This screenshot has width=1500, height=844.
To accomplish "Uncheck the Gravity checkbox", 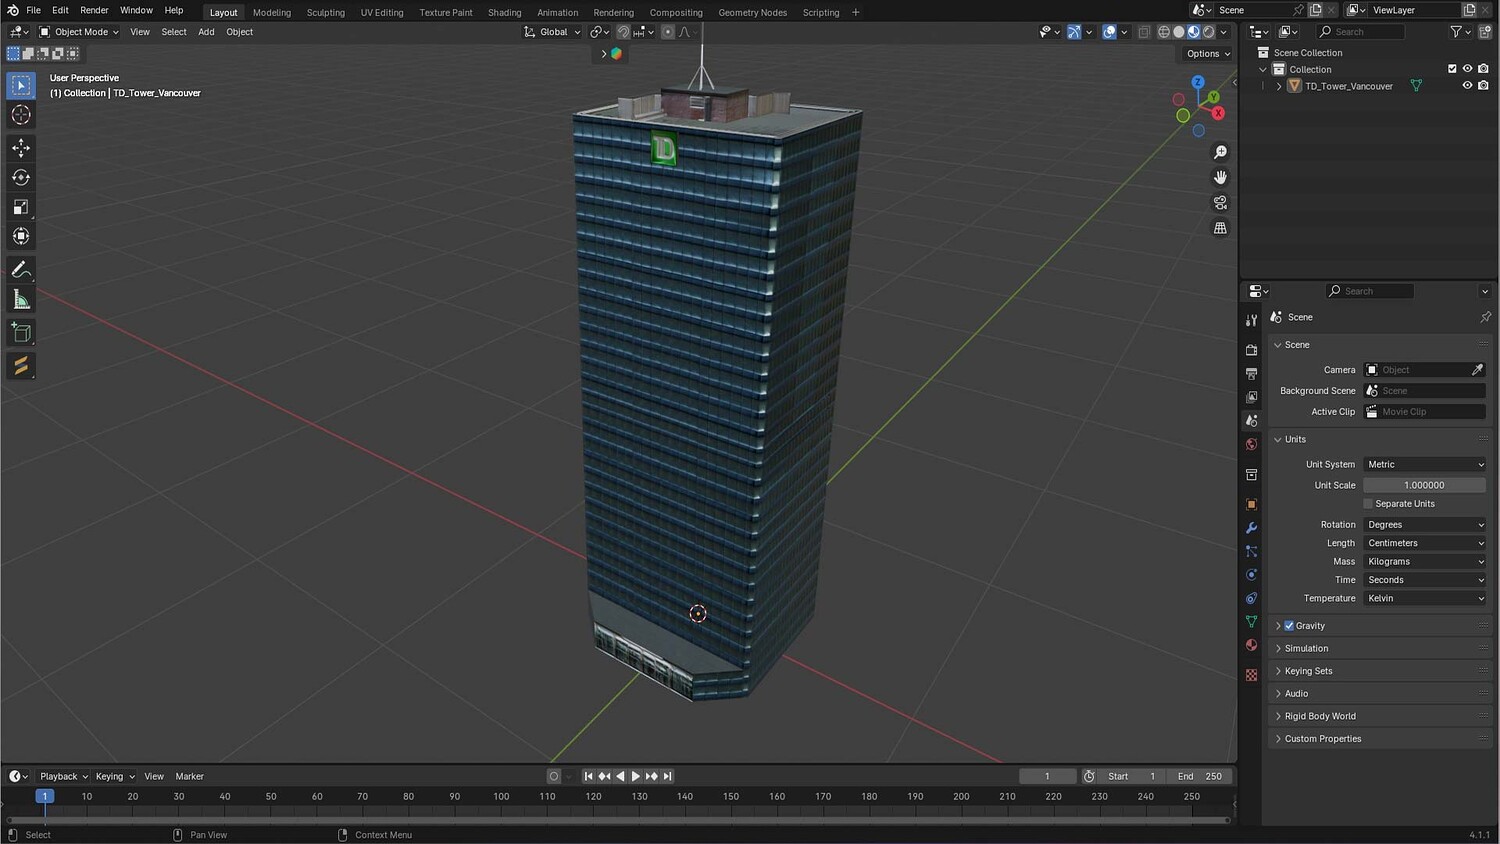I will (1289, 626).
